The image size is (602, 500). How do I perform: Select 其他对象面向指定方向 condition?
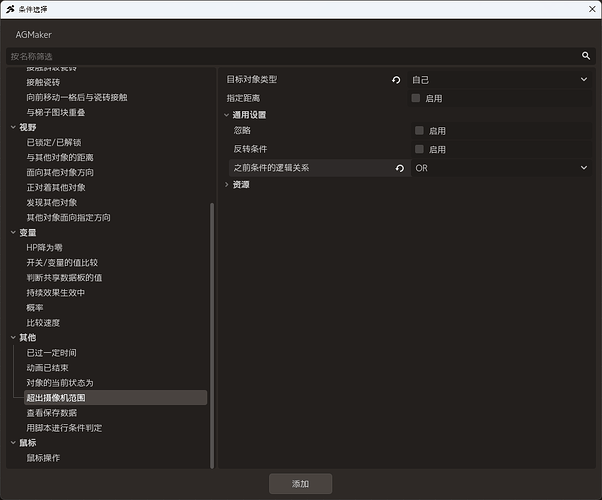[x=68, y=217]
